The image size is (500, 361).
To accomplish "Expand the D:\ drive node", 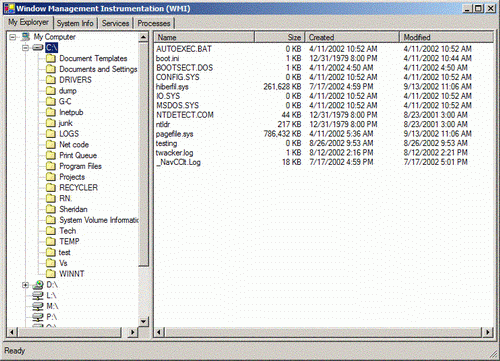I will pyautogui.click(x=25, y=285).
